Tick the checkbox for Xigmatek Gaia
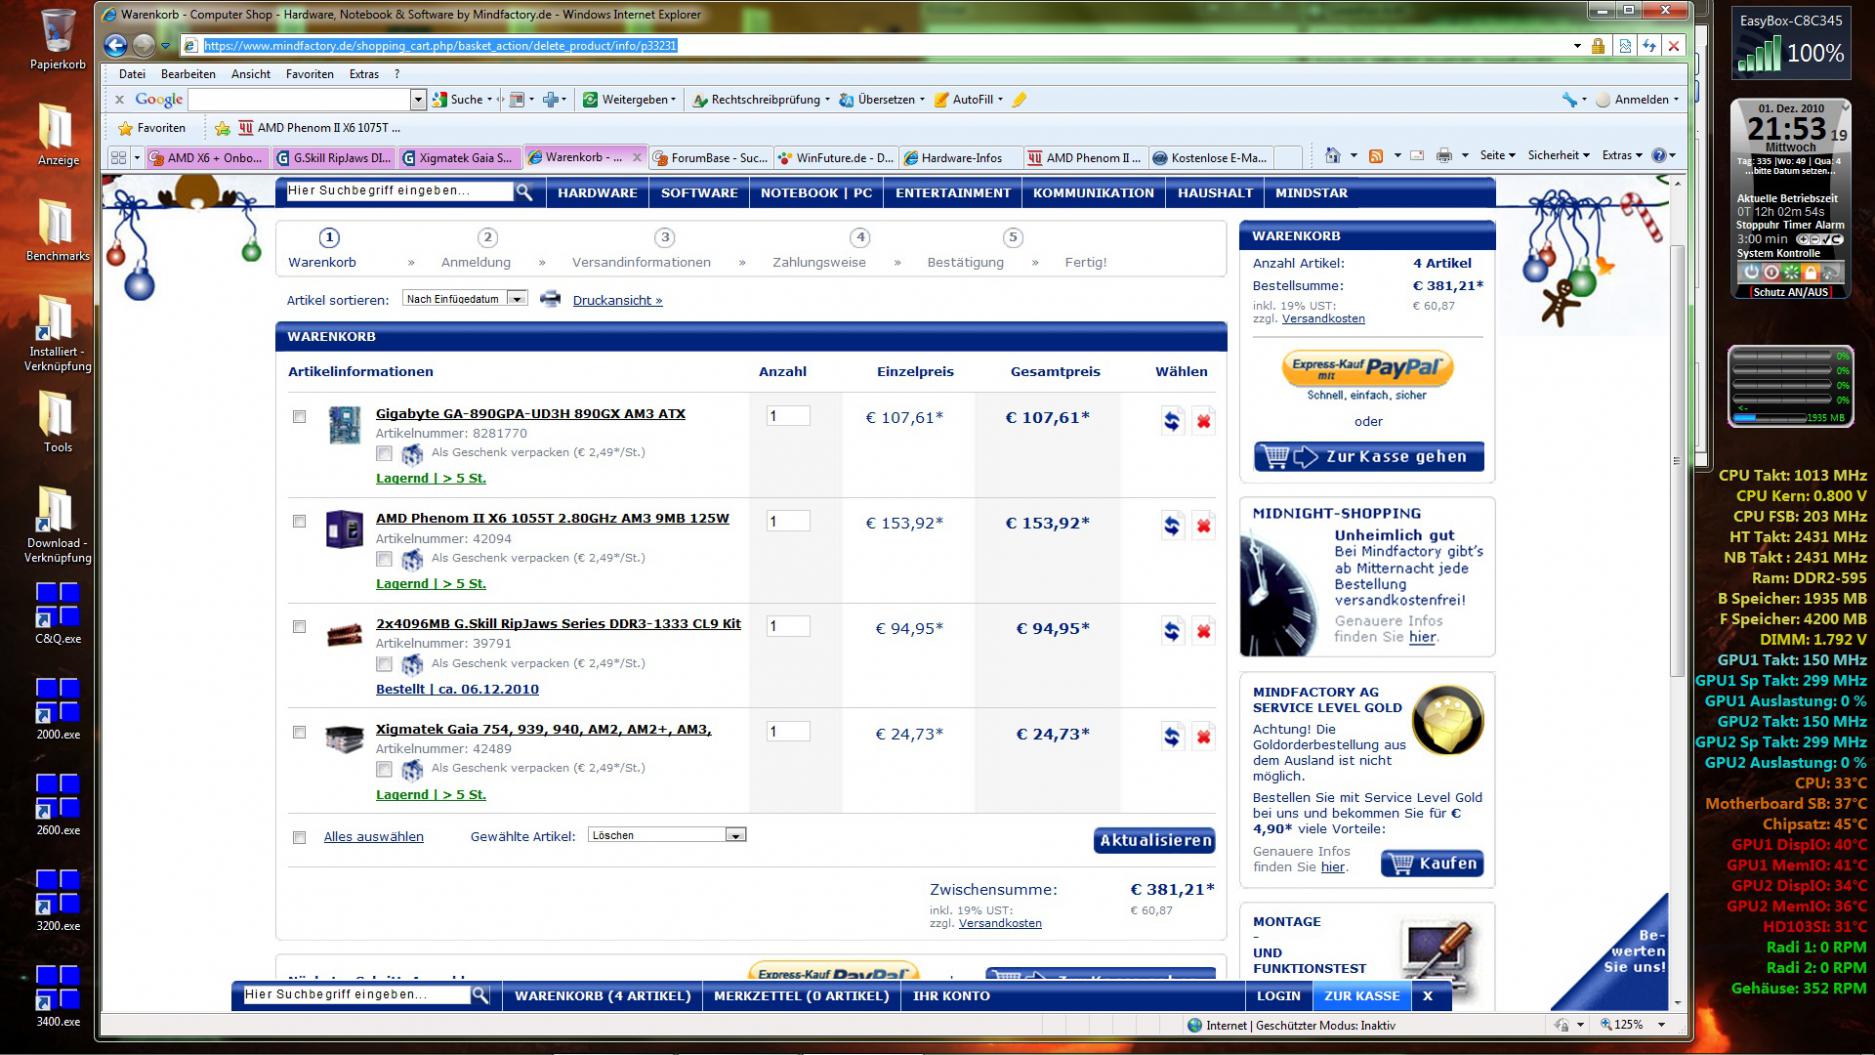The image size is (1875, 1055). [x=299, y=732]
